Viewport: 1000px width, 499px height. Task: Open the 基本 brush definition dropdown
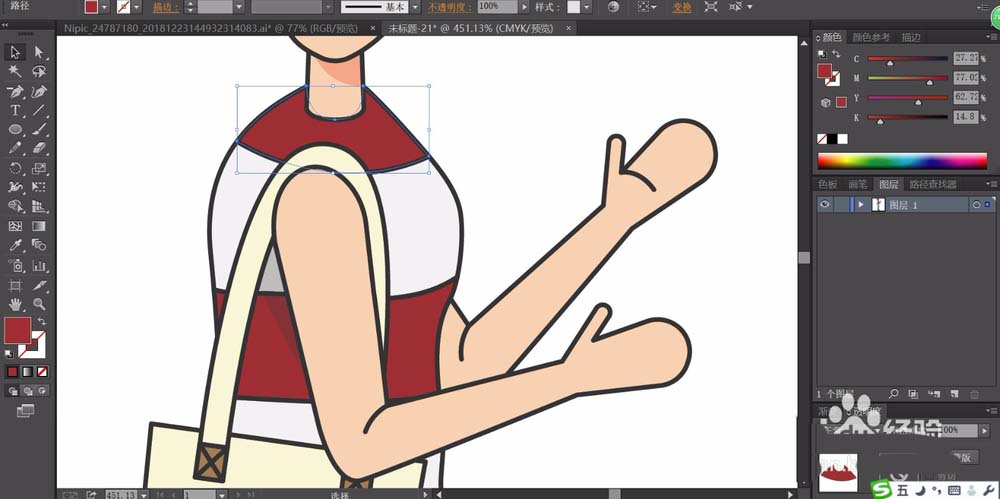(x=415, y=6)
